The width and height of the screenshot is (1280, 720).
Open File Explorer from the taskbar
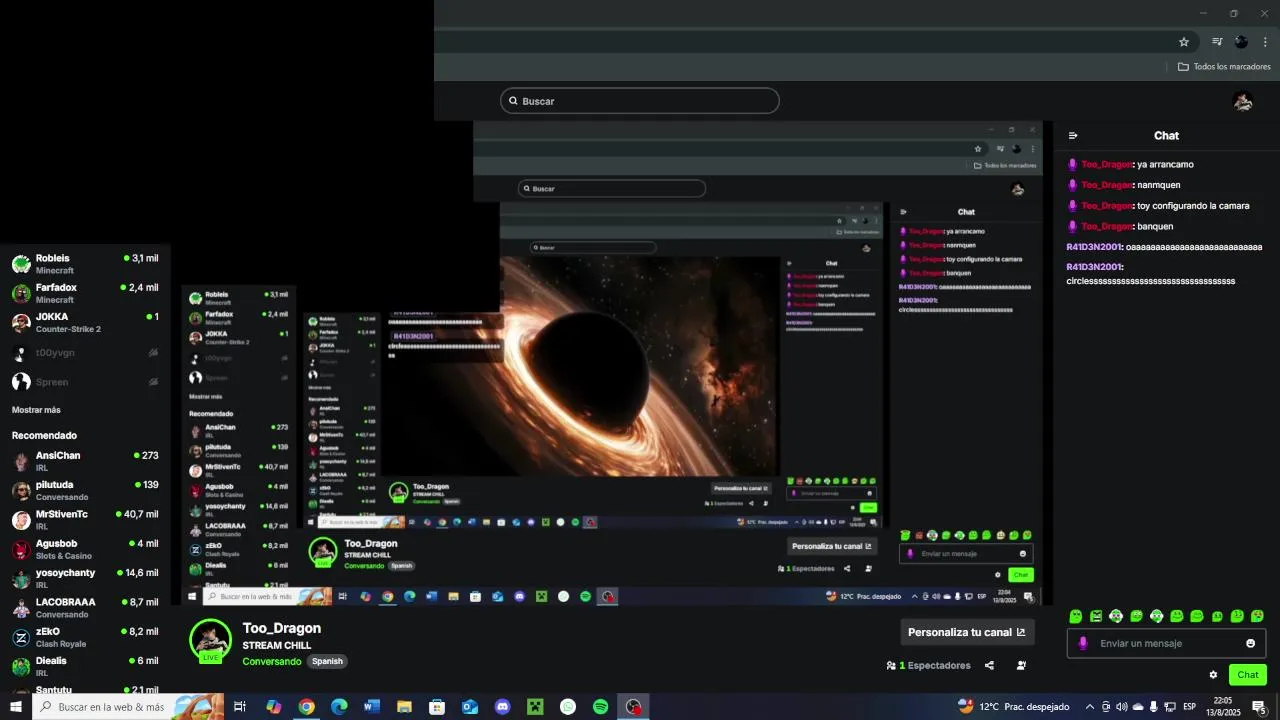pyautogui.click(x=404, y=707)
